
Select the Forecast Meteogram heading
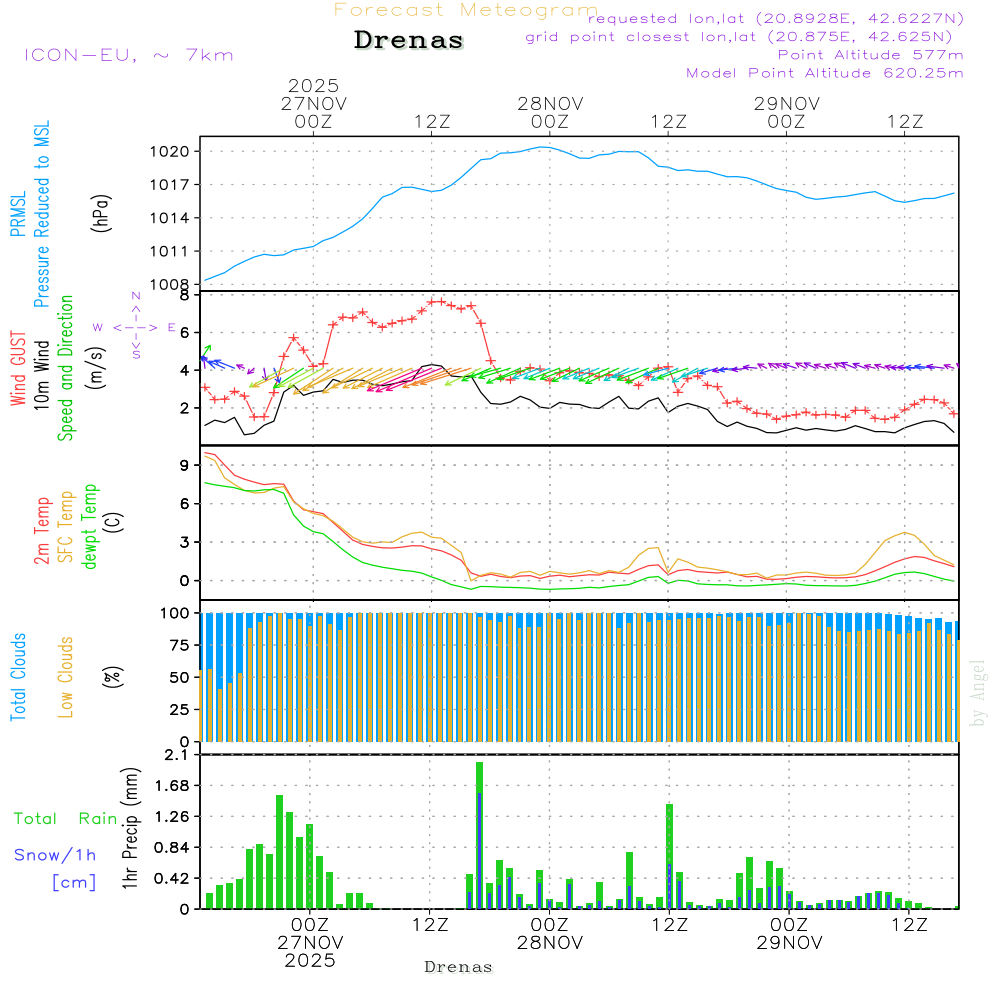(x=466, y=10)
